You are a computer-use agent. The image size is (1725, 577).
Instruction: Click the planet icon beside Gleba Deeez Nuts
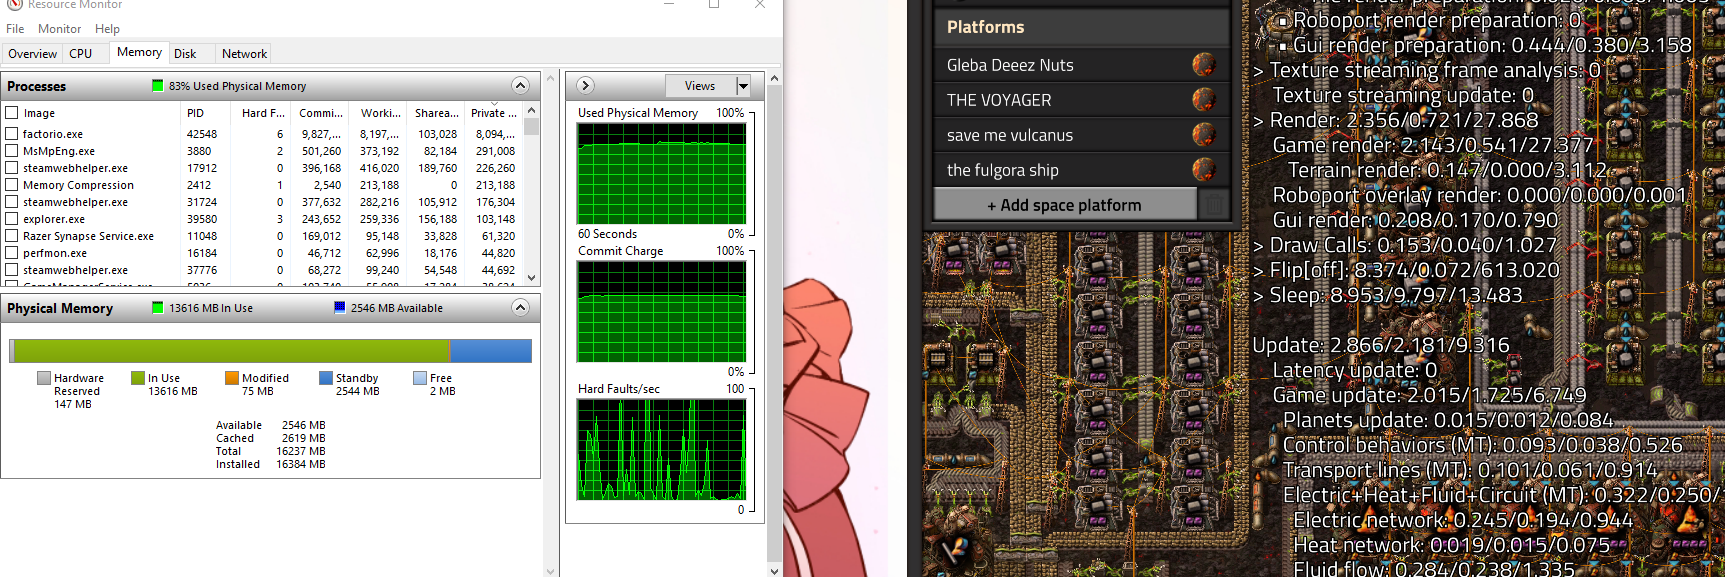1204,65
